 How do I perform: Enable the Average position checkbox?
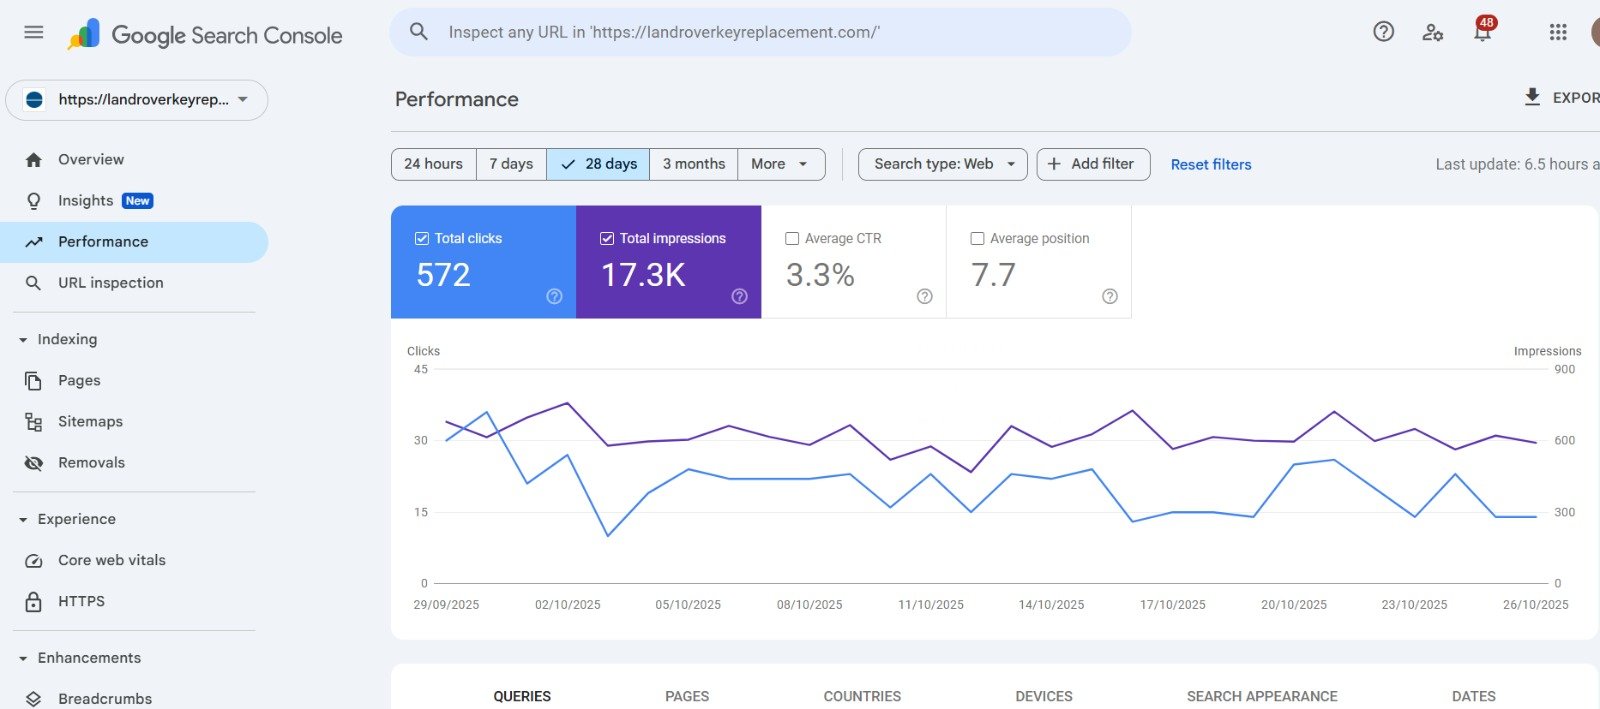click(x=977, y=239)
